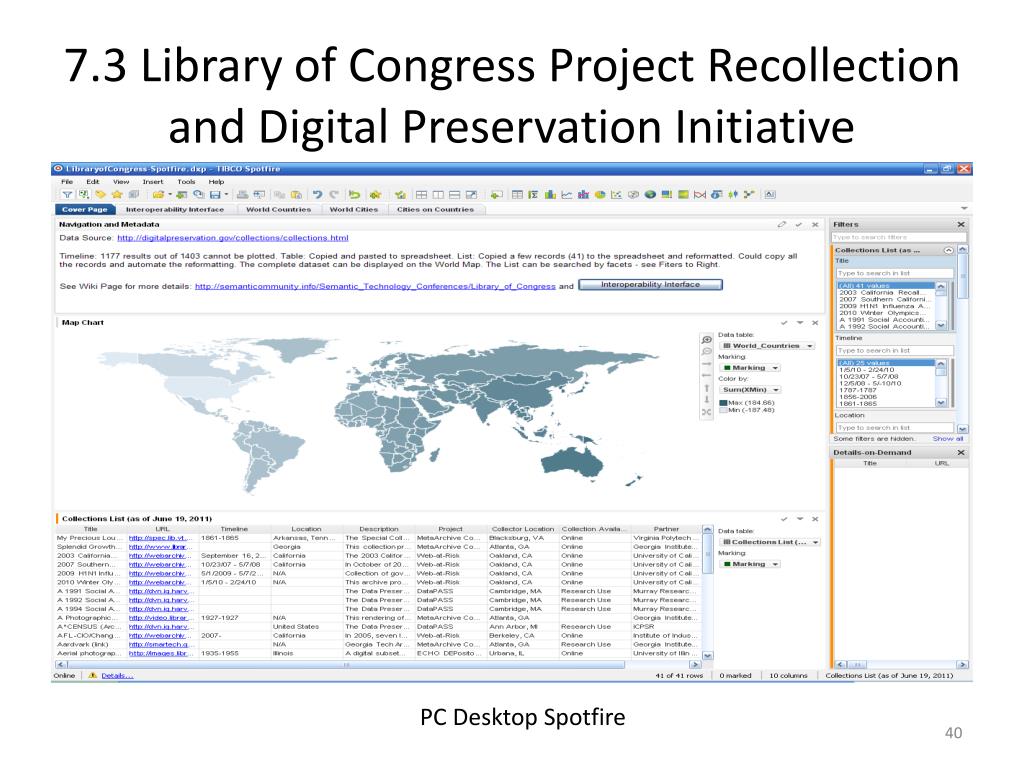Click the Edit pencil in Navigation panel
Screen dimensions: 1024x768
click(x=782, y=225)
